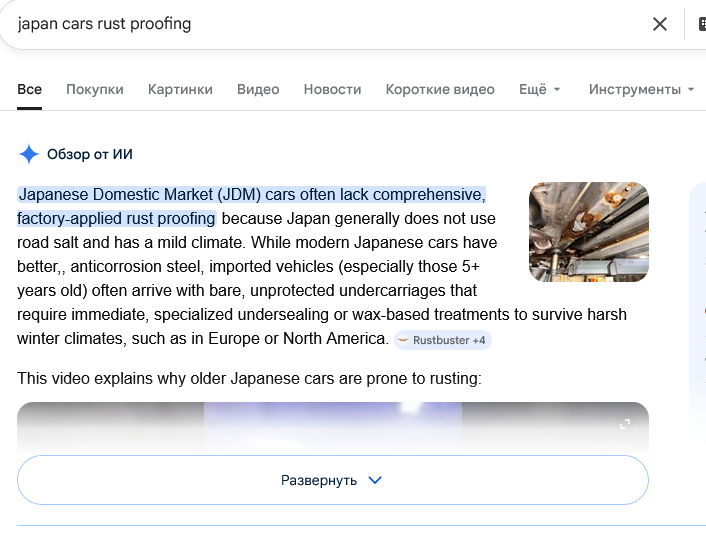706x551 pixels.
Task: Click the chevron arrow beside Развернуть
Action: [x=375, y=480]
